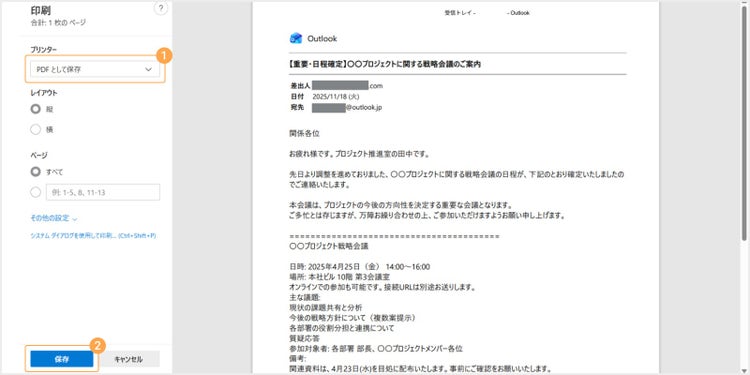Select the 縦 portrait layout radio button
Viewport: 750px width, 375px height.
tap(35, 109)
